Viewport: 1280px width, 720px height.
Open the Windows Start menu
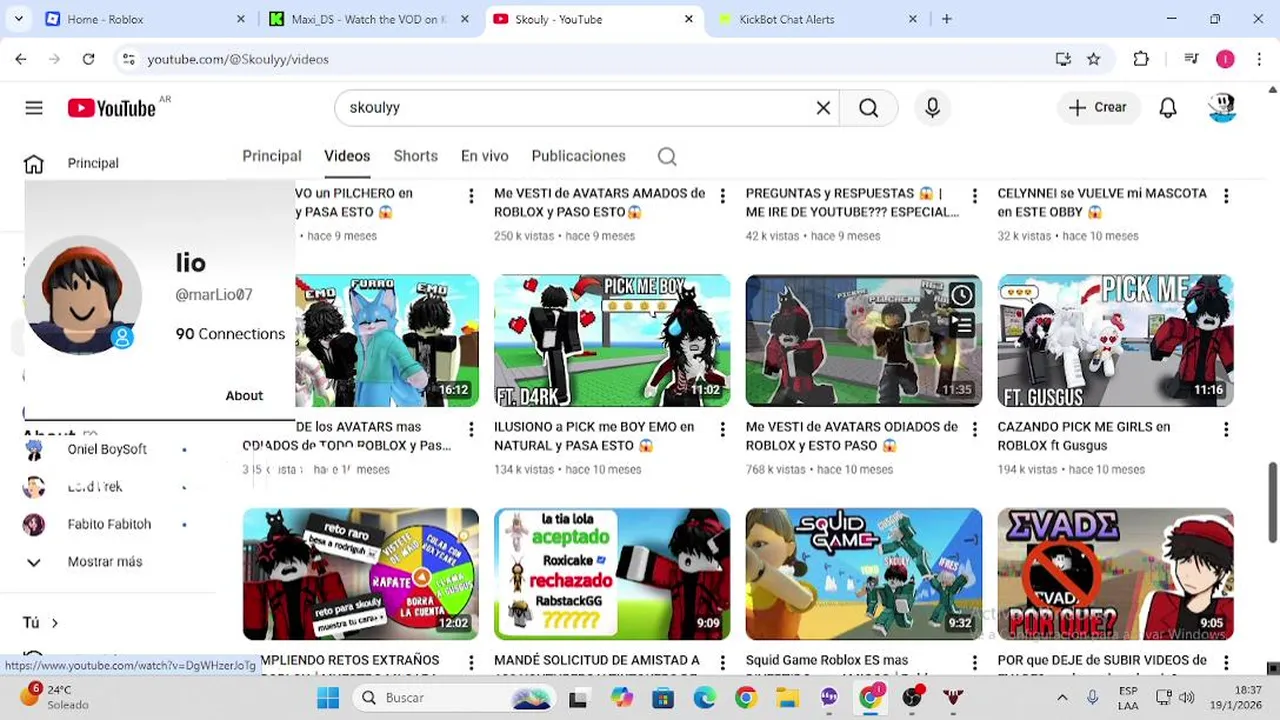[x=328, y=698]
